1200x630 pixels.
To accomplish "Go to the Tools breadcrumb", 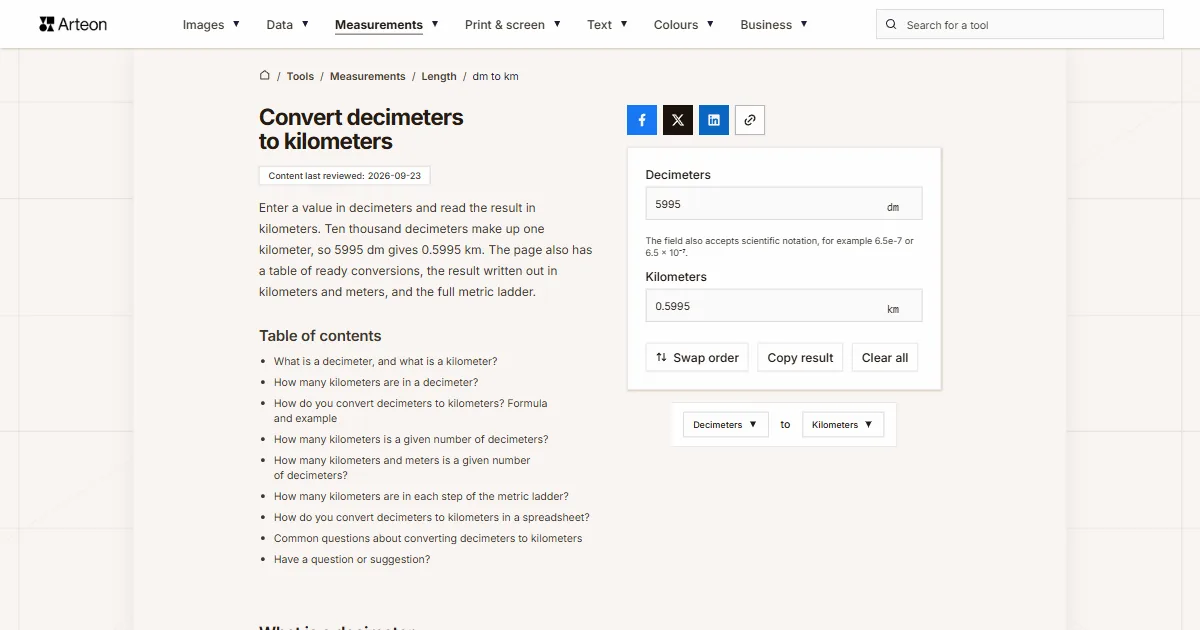I will 300,76.
